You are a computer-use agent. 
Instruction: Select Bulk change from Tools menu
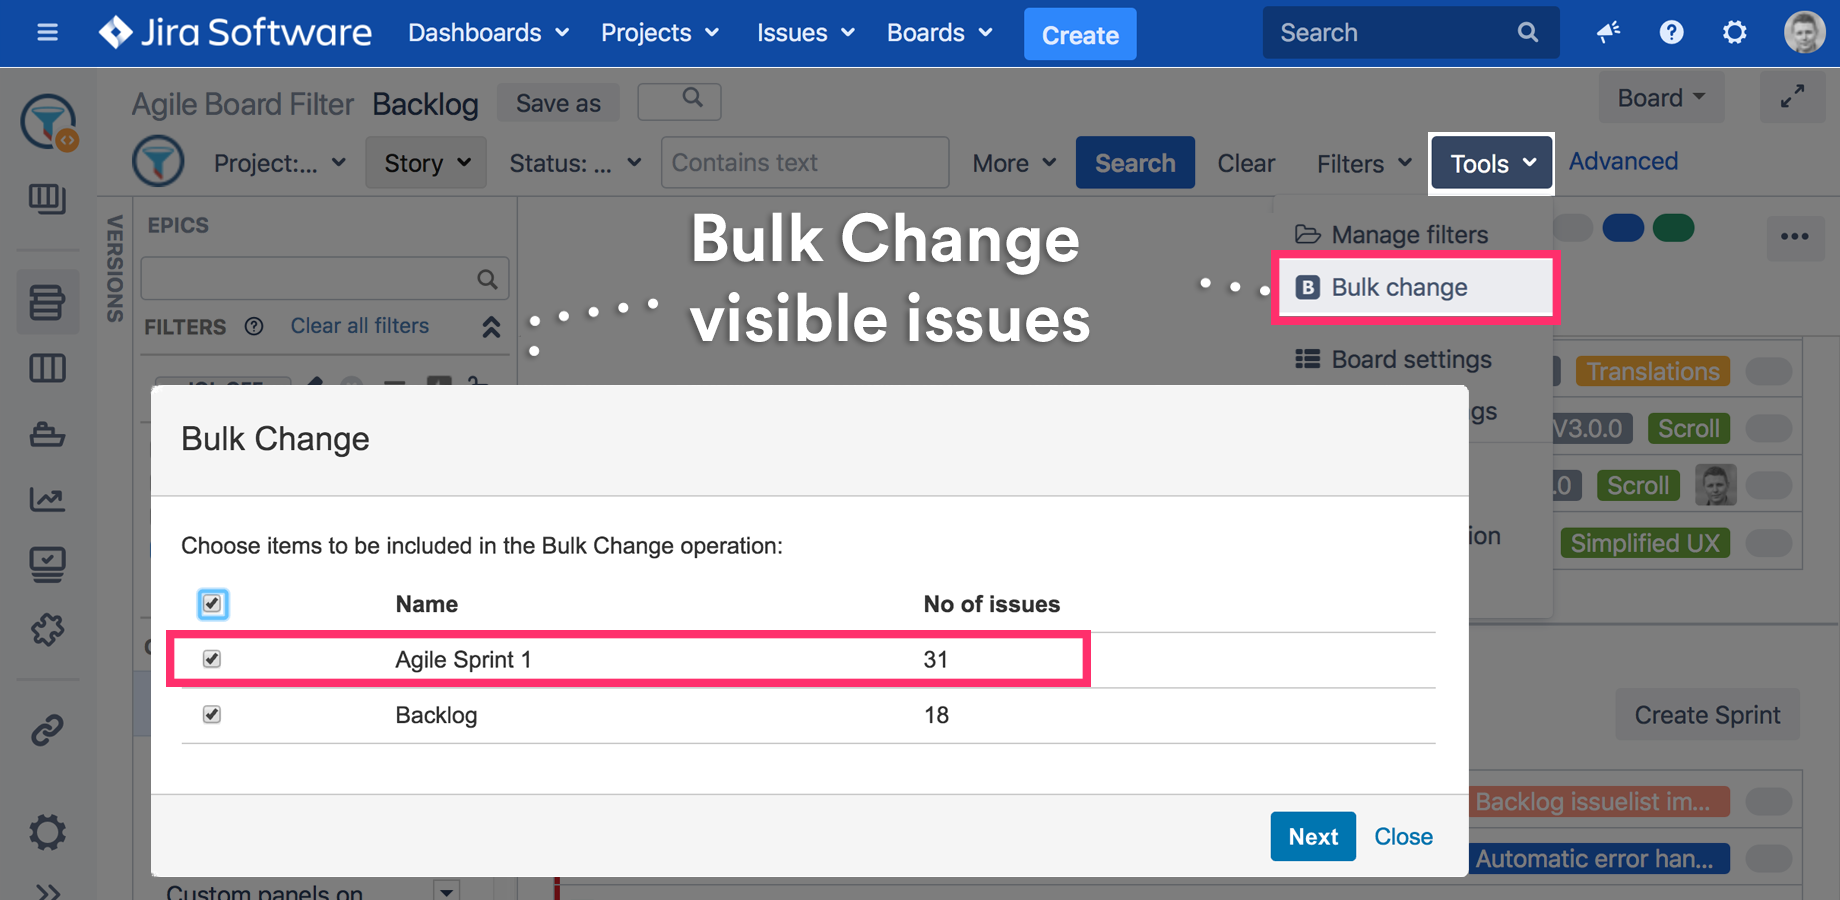[1415, 288]
